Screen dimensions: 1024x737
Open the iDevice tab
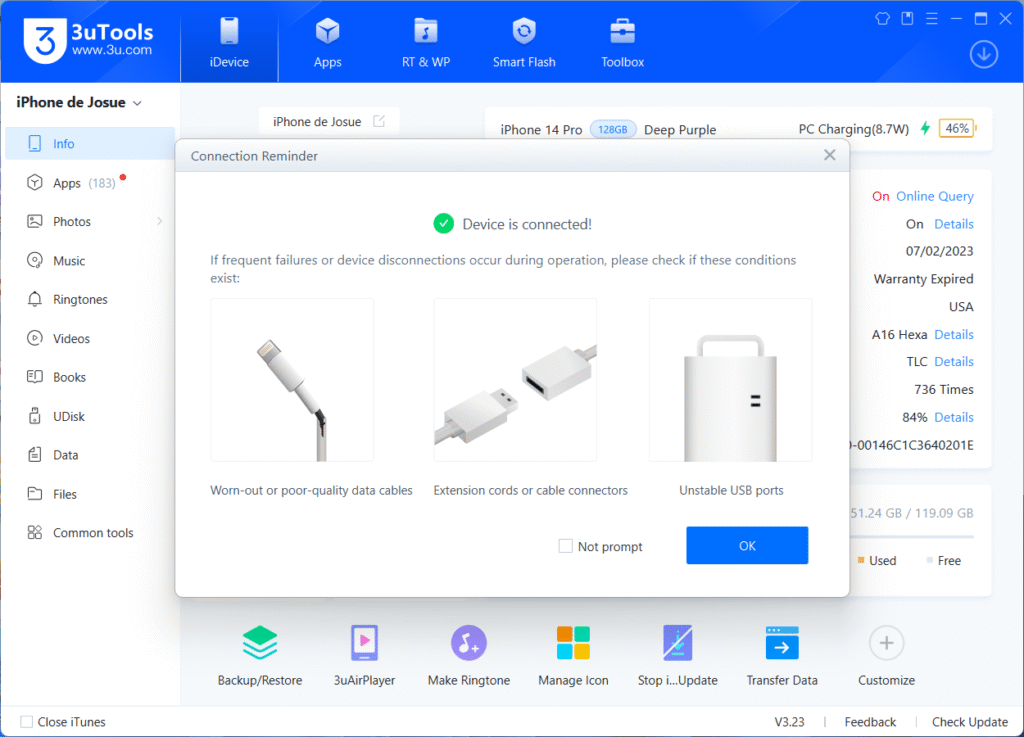229,43
